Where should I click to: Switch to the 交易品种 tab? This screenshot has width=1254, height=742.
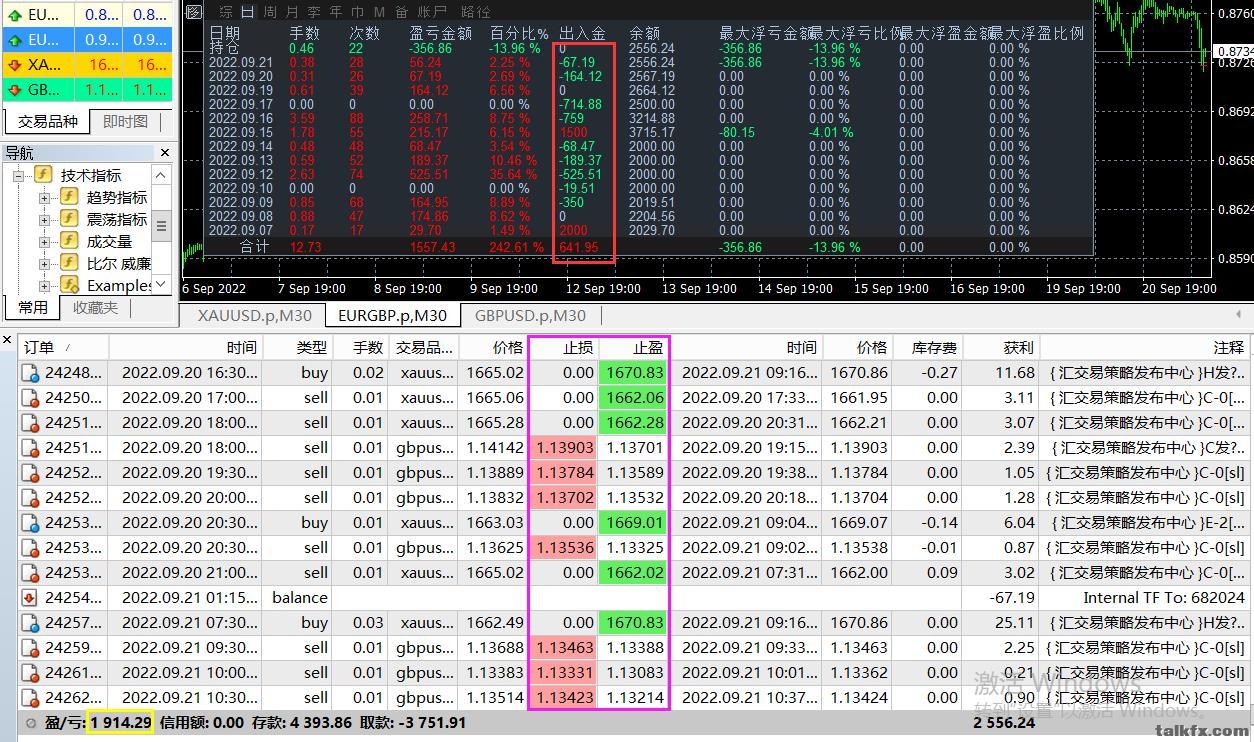point(47,122)
